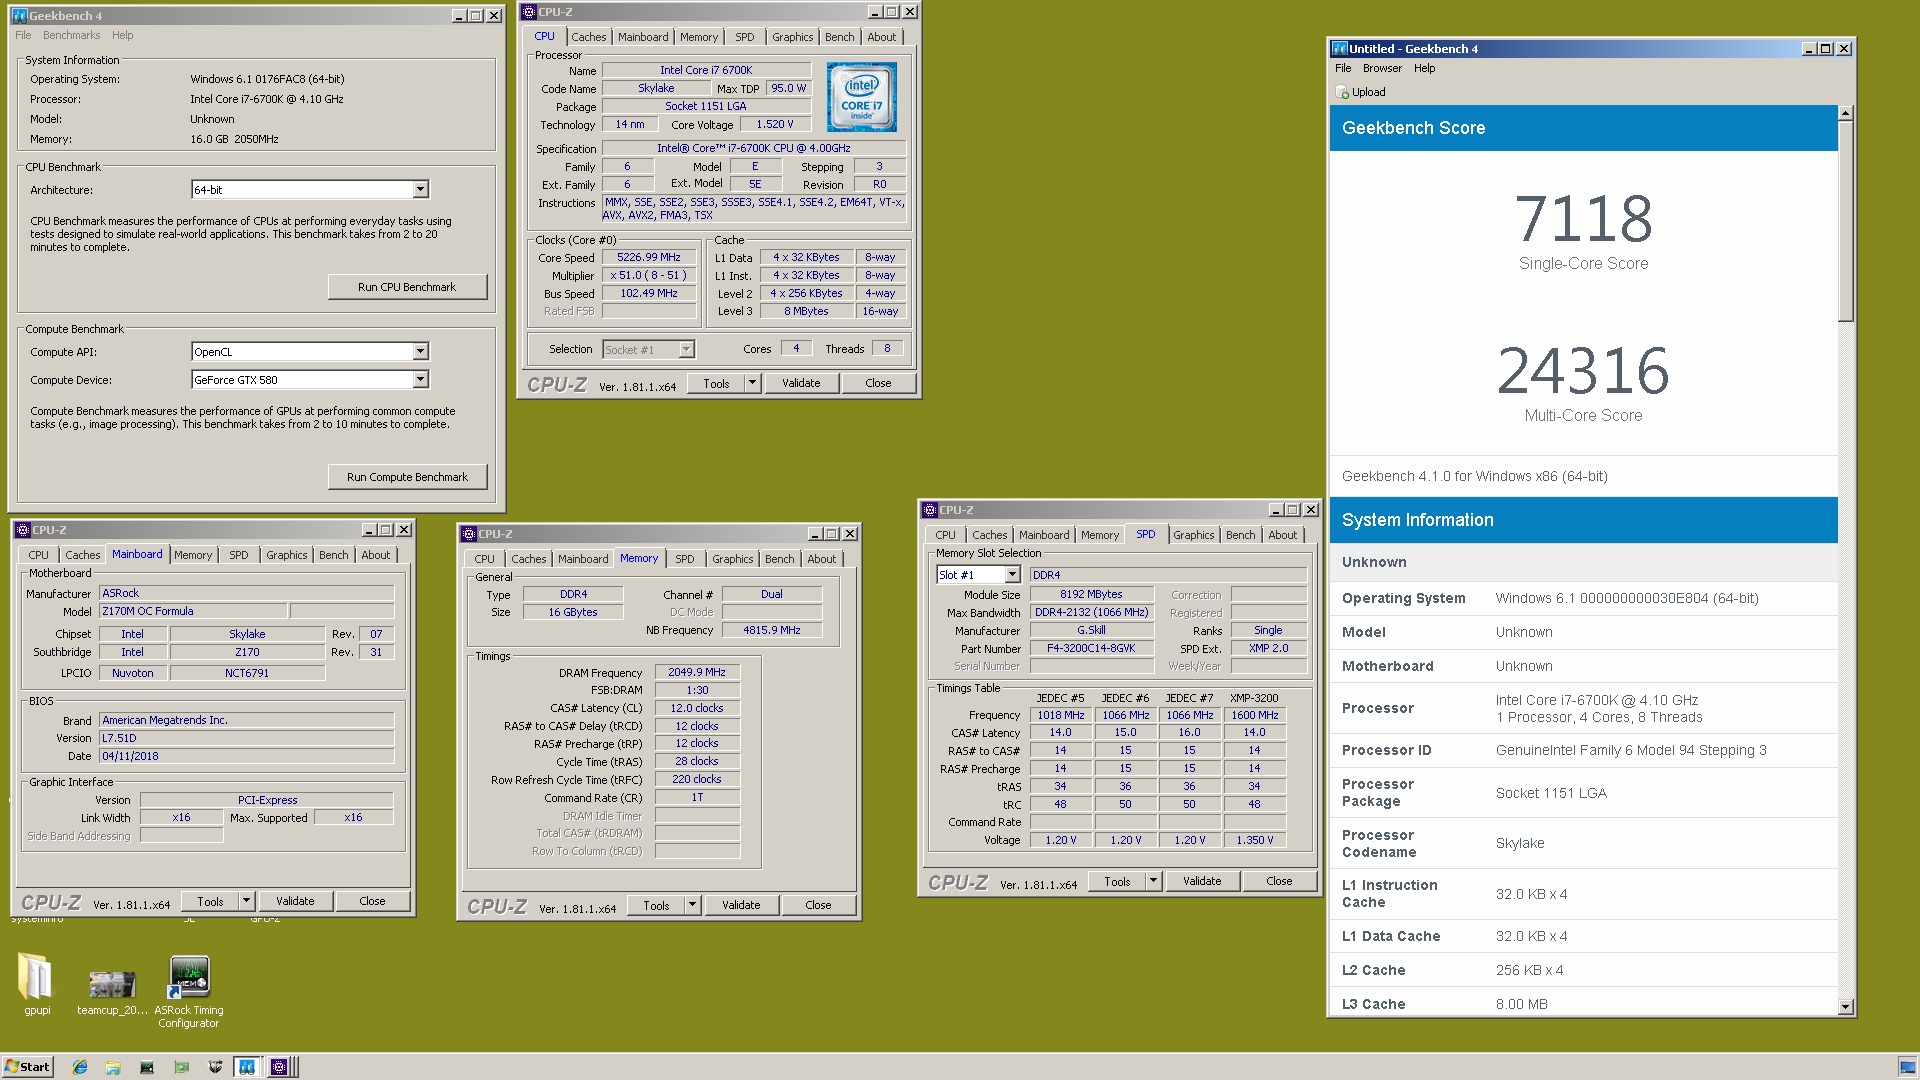Image resolution: width=1920 pixels, height=1080 pixels.
Task: Open the Benchmarks menu in Geekbench 4
Action: coord(71,35)
